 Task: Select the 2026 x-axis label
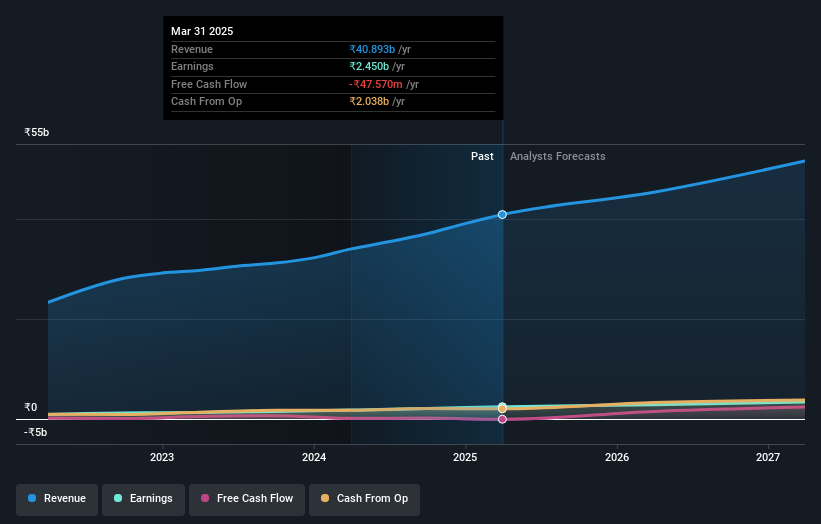pyautogui.click(x=617, y=457)
